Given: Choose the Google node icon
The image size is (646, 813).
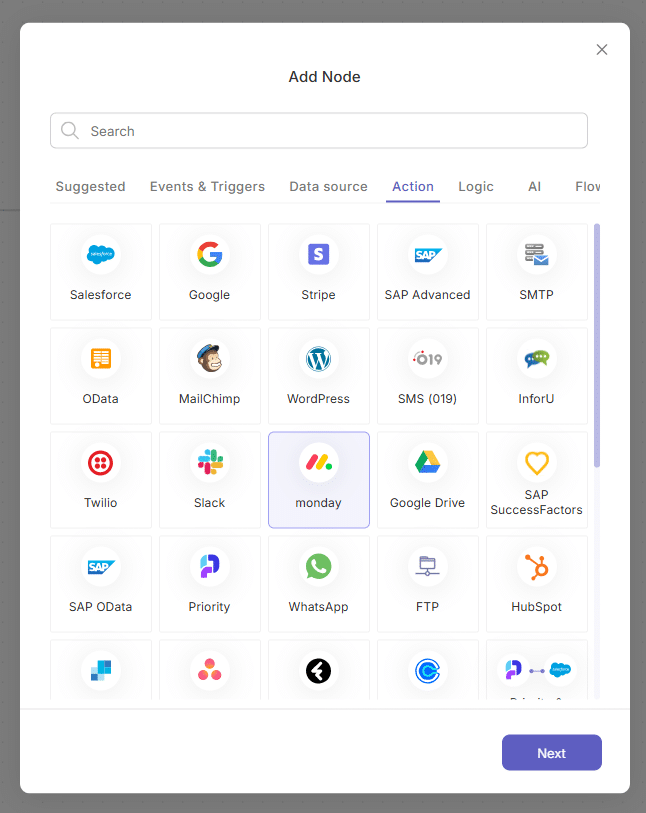Looking at the screenshot, I should coord(209,255).
